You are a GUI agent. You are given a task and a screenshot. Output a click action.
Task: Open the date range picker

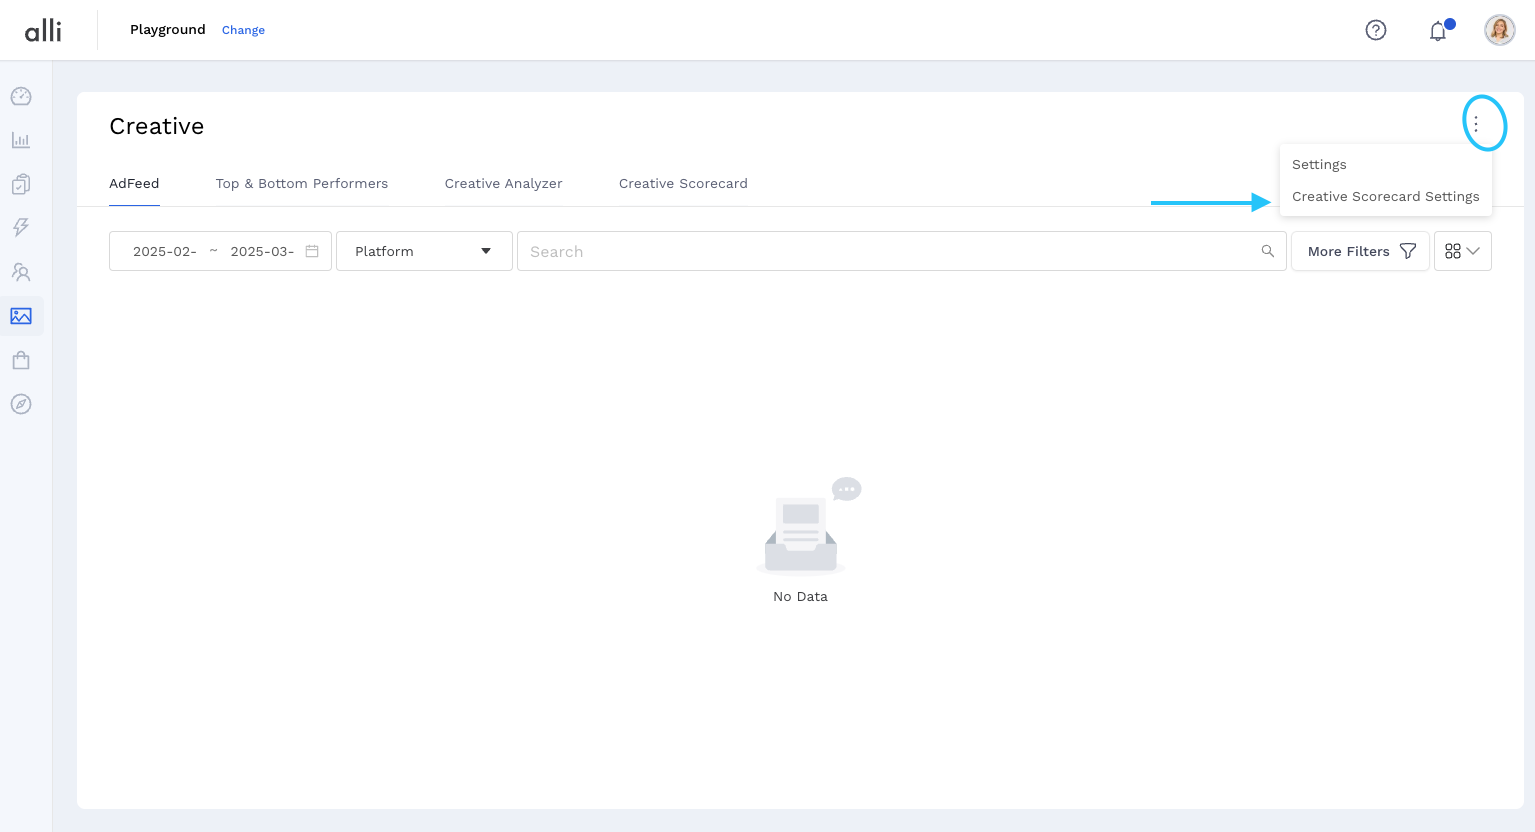point(220,251)
